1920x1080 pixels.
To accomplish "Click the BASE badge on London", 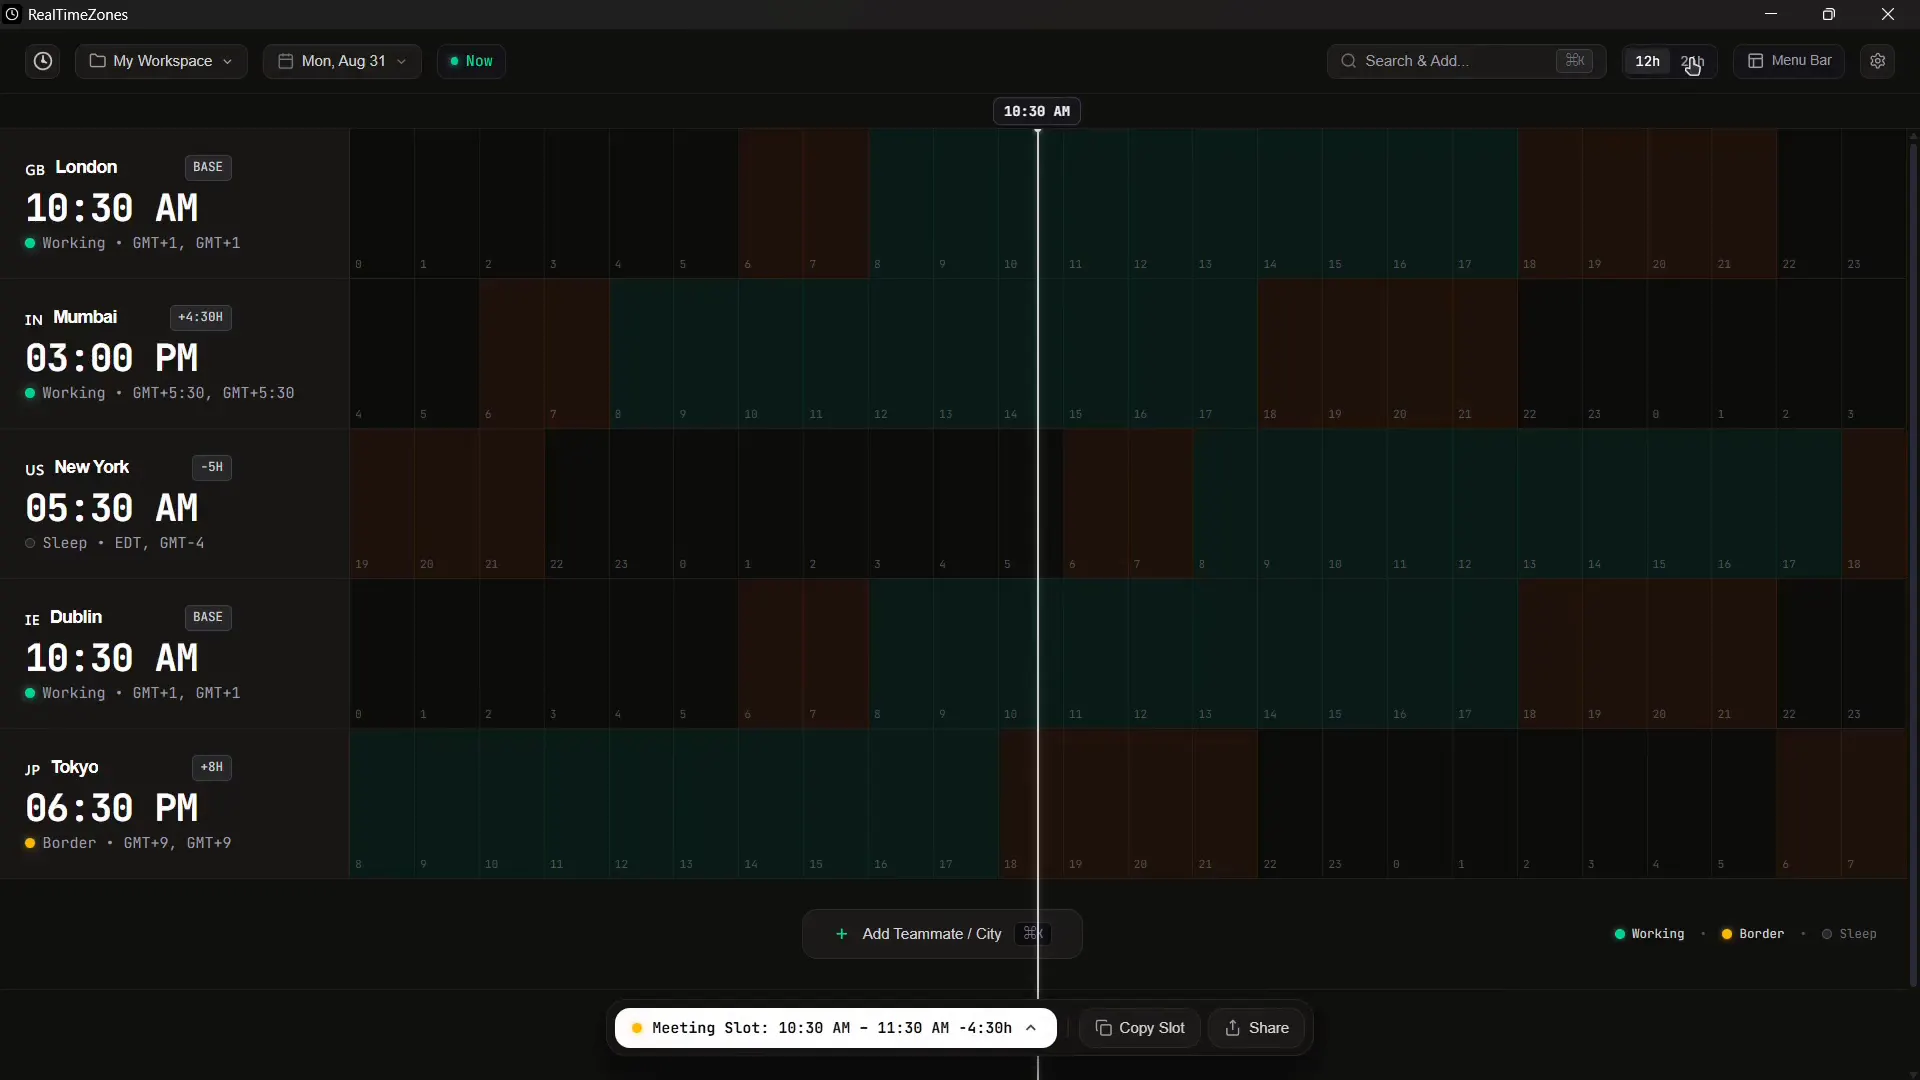I will (x=208, y=167).
